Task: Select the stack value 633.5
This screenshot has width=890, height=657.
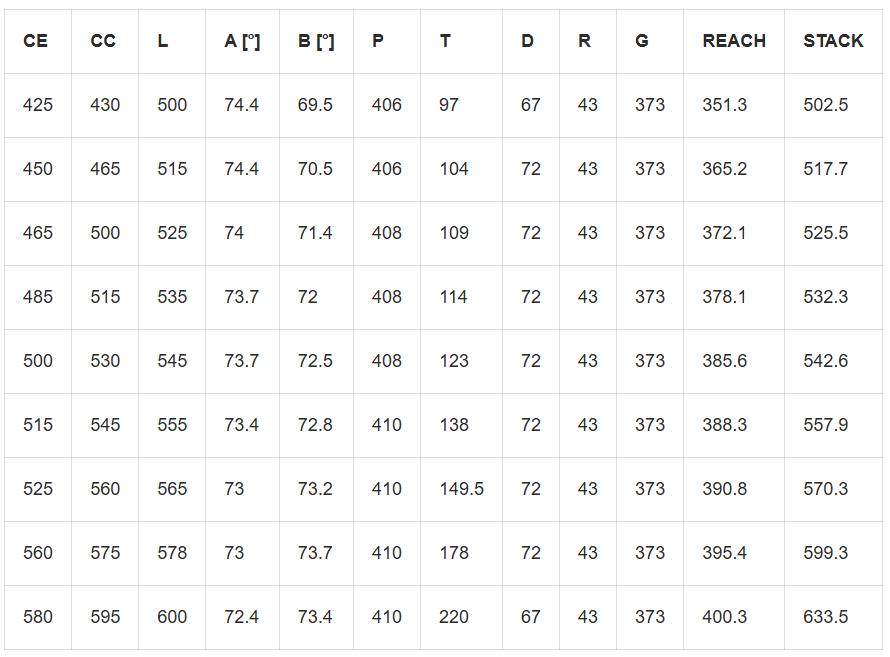Action: [825, 617]
